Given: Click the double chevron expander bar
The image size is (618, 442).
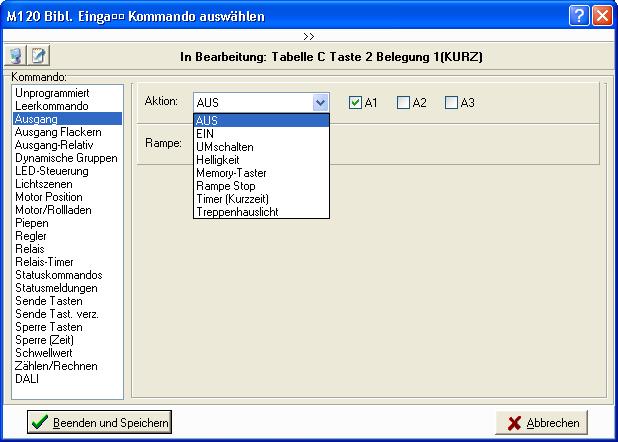Looking at the screenshot, I should [x=309, y=35].
